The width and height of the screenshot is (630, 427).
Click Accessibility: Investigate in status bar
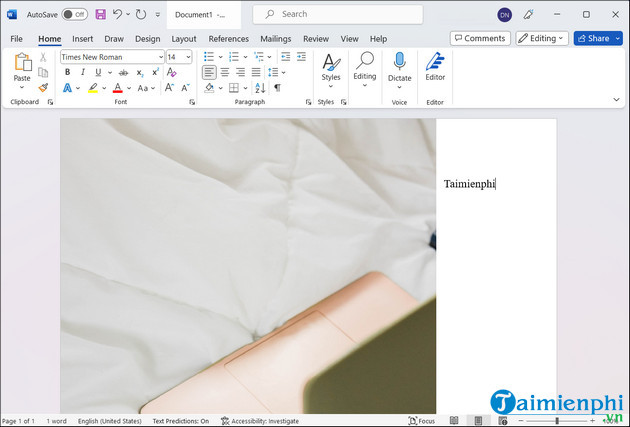pos(260,421)
